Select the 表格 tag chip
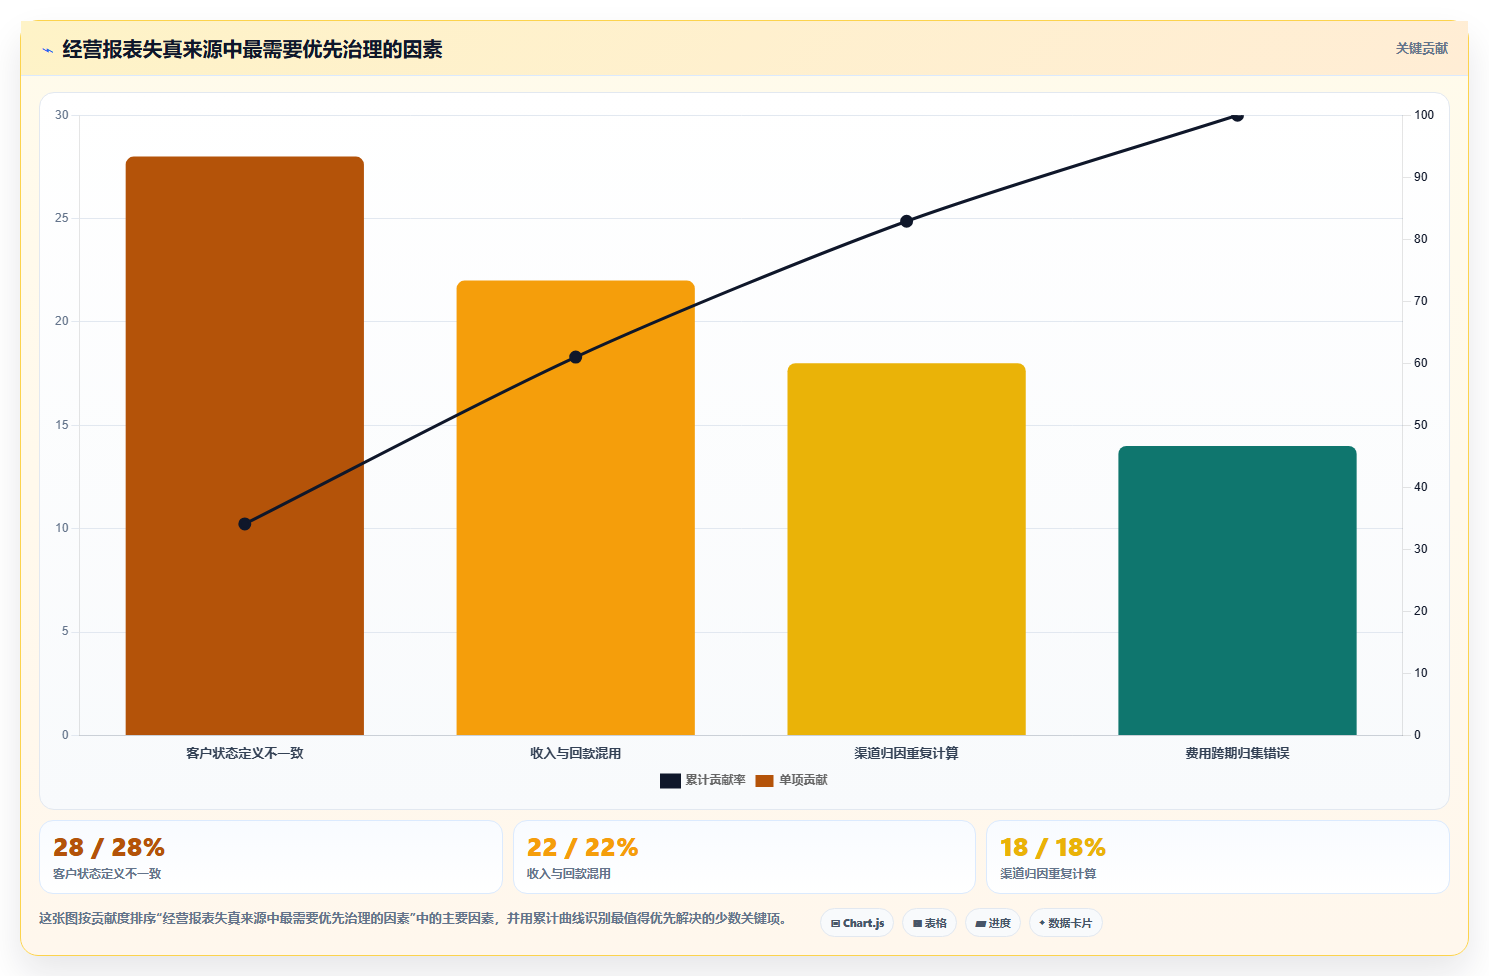Screen dimensions: 1489x976 (x=929, y=923)
